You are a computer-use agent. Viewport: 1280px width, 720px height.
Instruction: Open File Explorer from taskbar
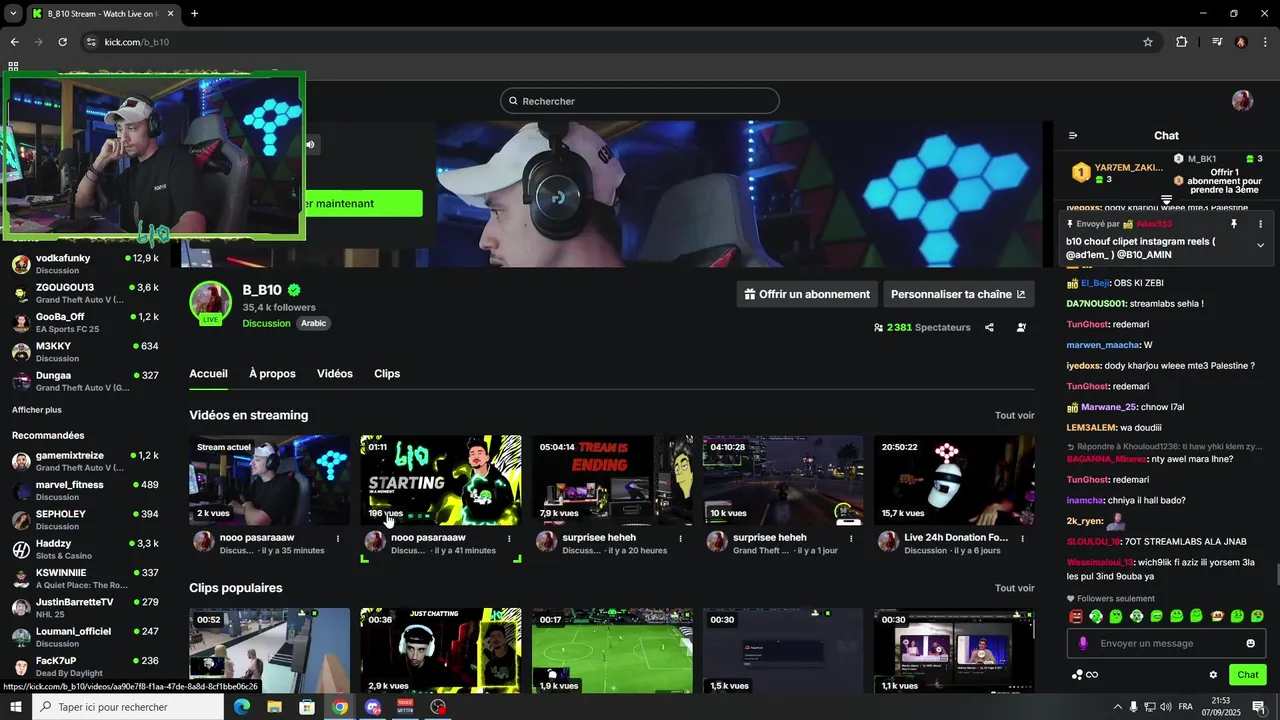(274, 707)
